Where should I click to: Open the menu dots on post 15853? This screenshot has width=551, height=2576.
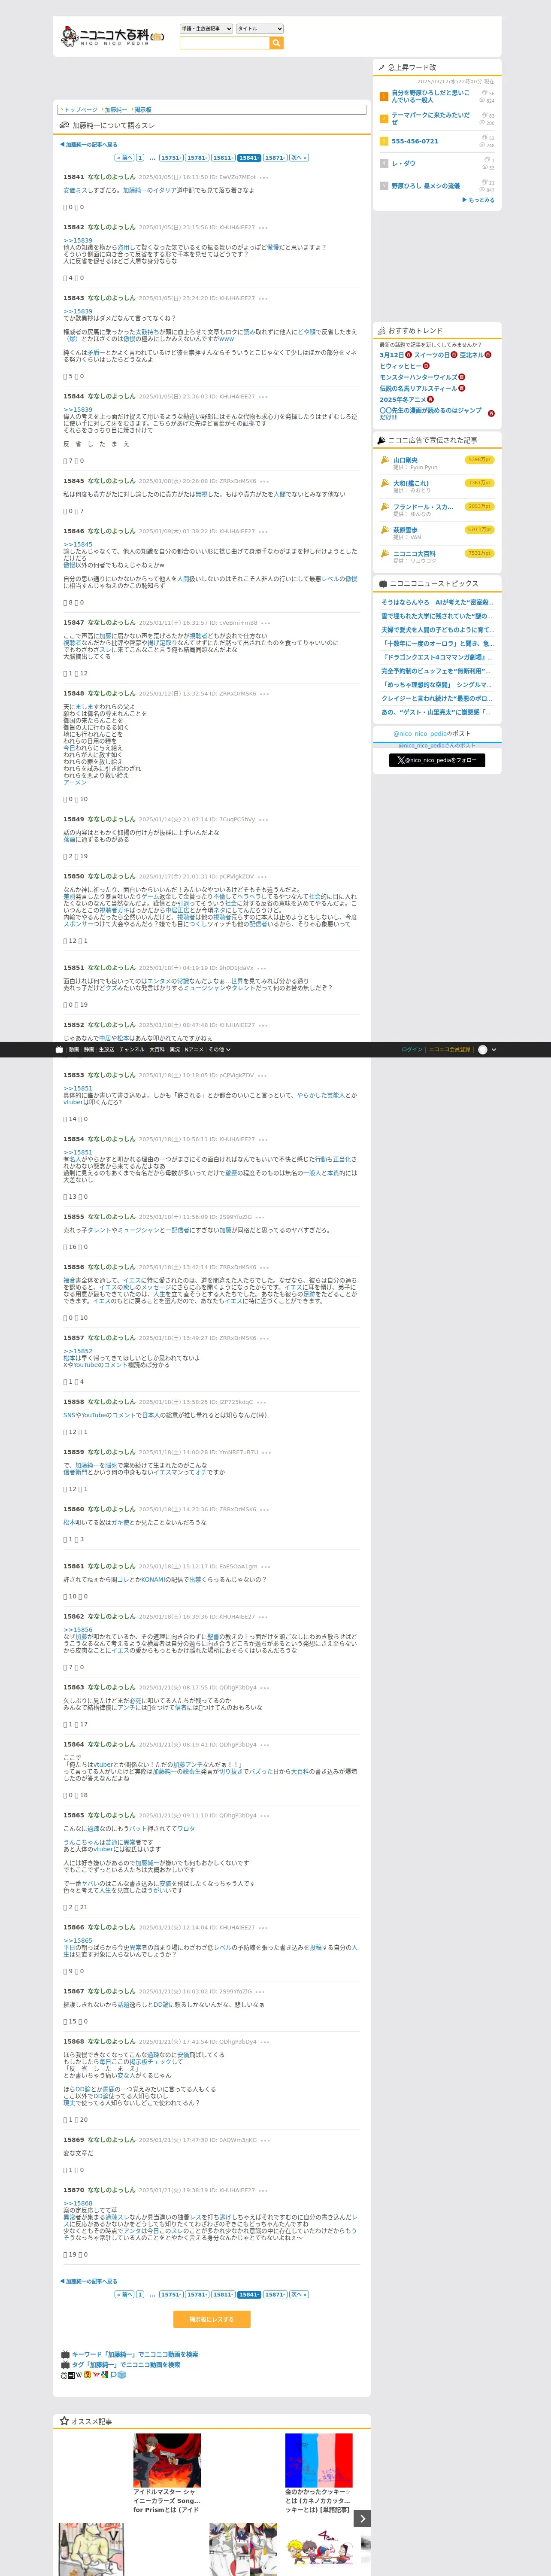pyautogui.click(x=263, y=1076)
